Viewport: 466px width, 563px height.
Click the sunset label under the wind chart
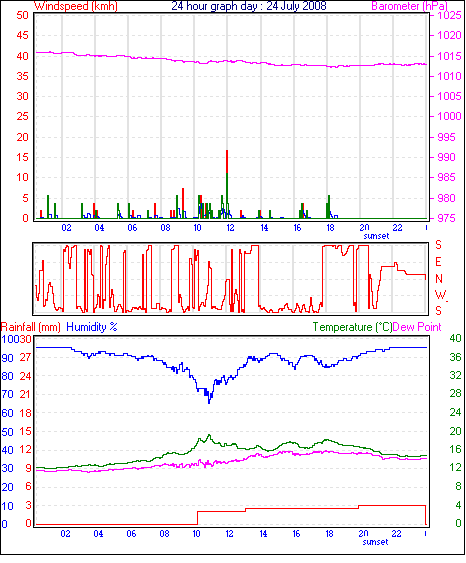coord(376,236)
